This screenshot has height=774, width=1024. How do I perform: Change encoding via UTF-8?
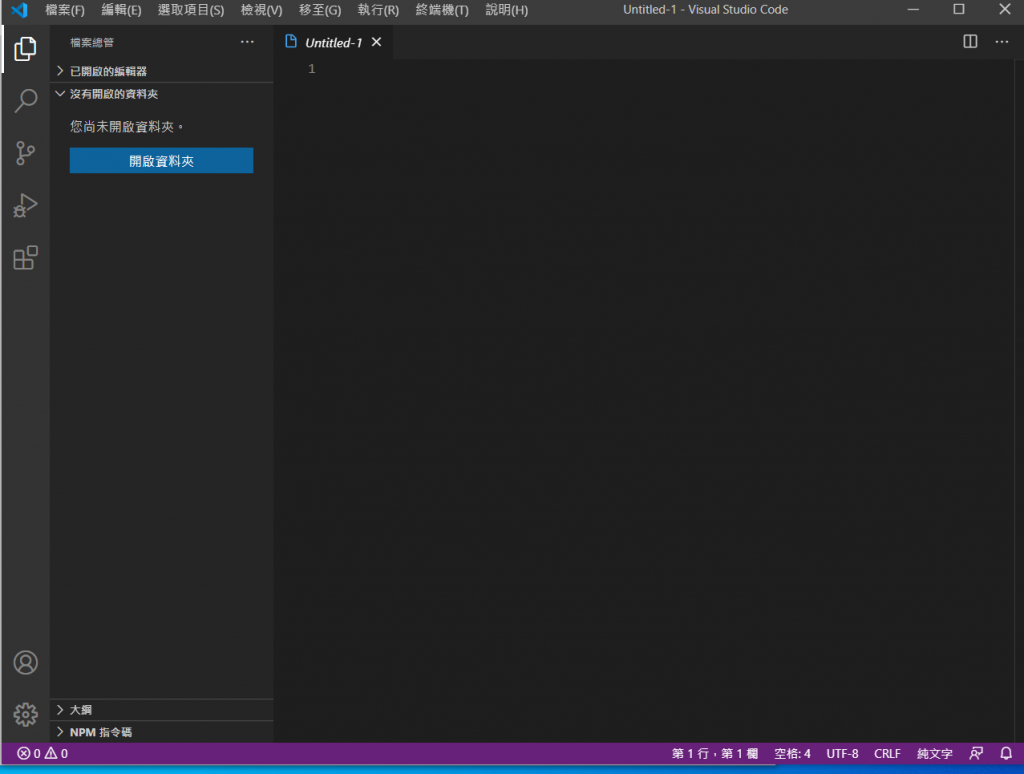[x=842, y=753]
